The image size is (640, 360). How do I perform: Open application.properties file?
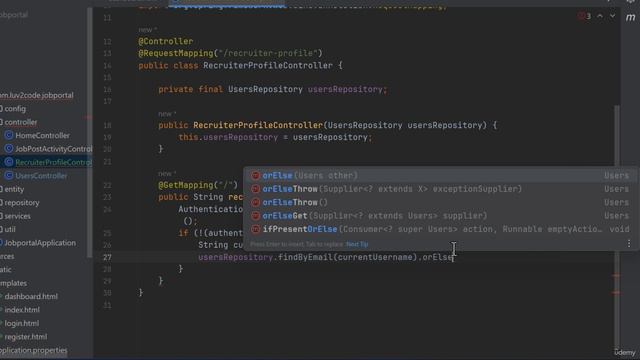tap(33, 350)
